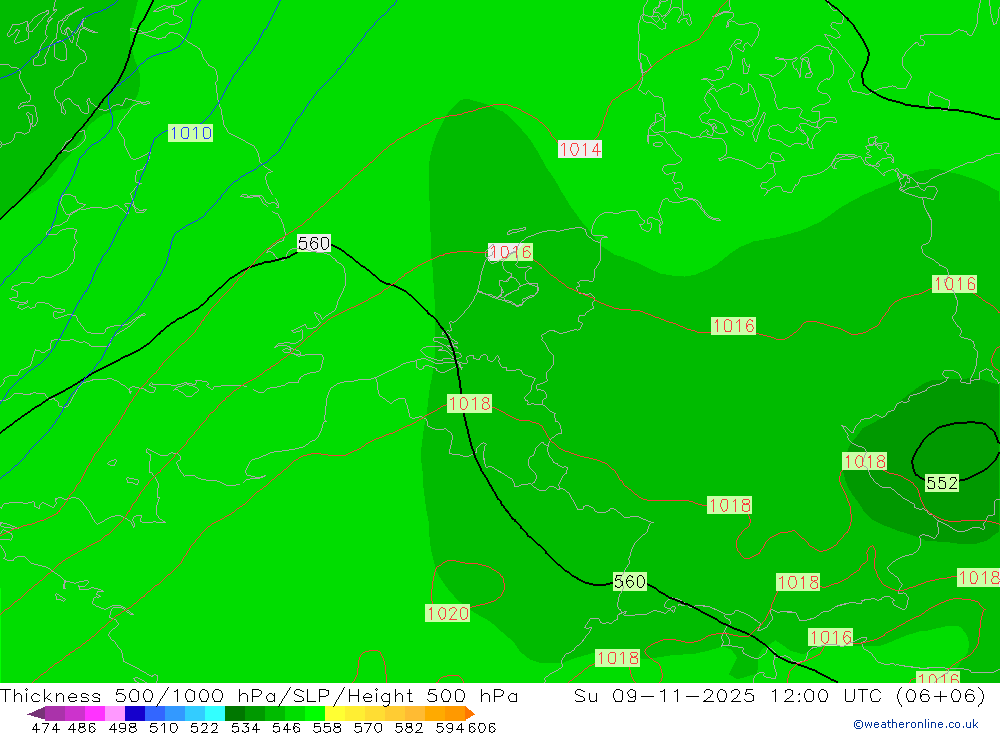1000x733 pixels.
Task: Pick the dark blue swatch in the legend
Action: point(135,713)
